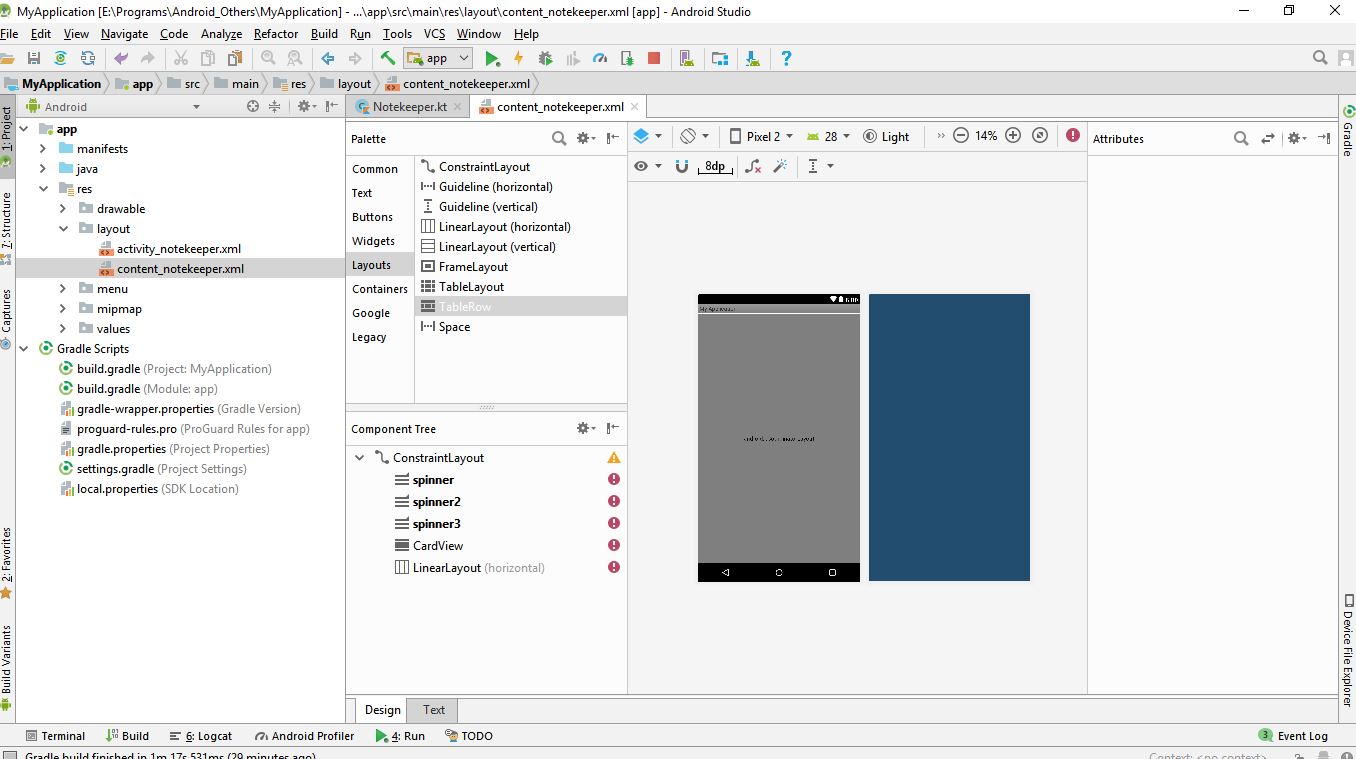The width and height of the screenshot is (1356, 759).
Task: Open the API 28 version dropdown
Action: (x=828, y=136)
